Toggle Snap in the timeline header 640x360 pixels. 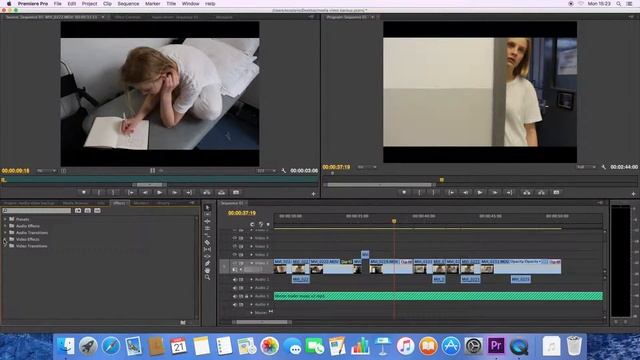pos(252,224)
